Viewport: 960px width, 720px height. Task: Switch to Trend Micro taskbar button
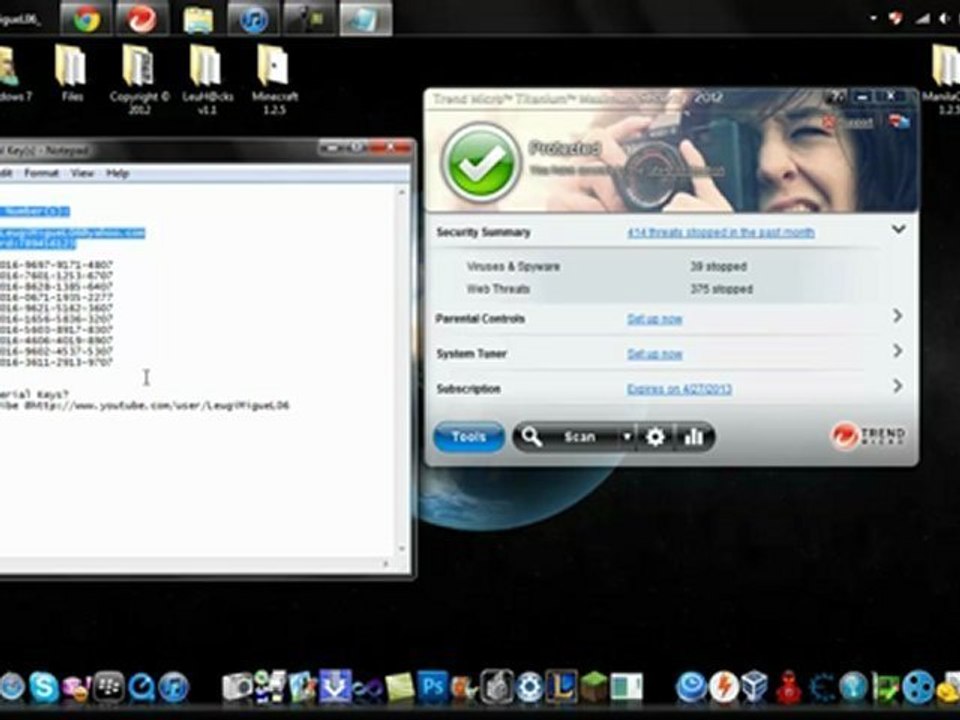coord(141,18)
